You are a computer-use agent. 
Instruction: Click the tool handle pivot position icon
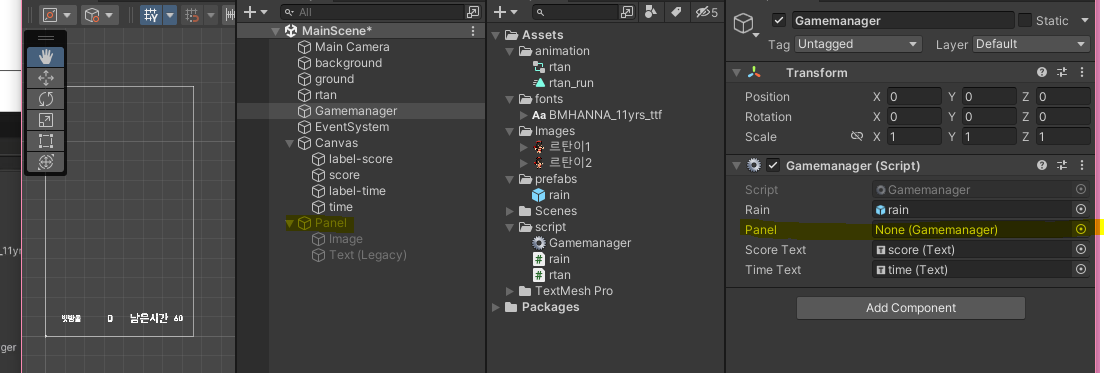point(50,14)
